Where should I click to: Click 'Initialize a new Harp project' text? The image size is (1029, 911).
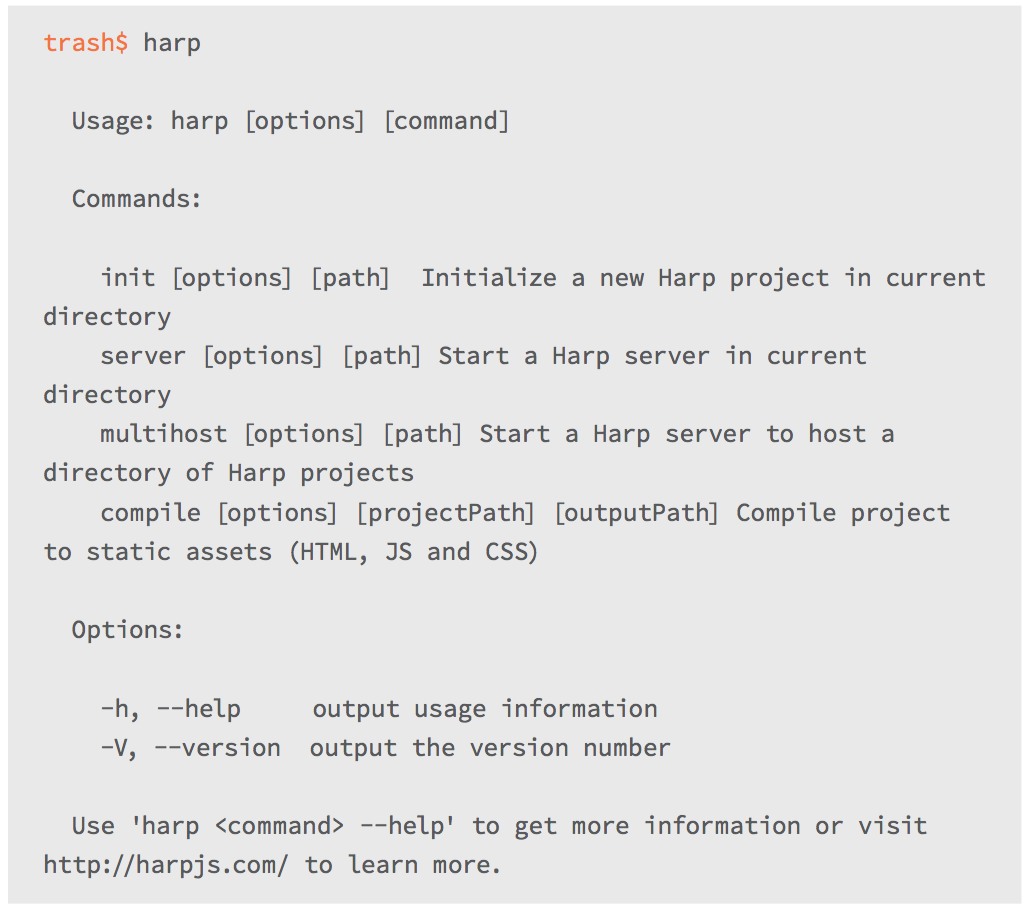625,278
